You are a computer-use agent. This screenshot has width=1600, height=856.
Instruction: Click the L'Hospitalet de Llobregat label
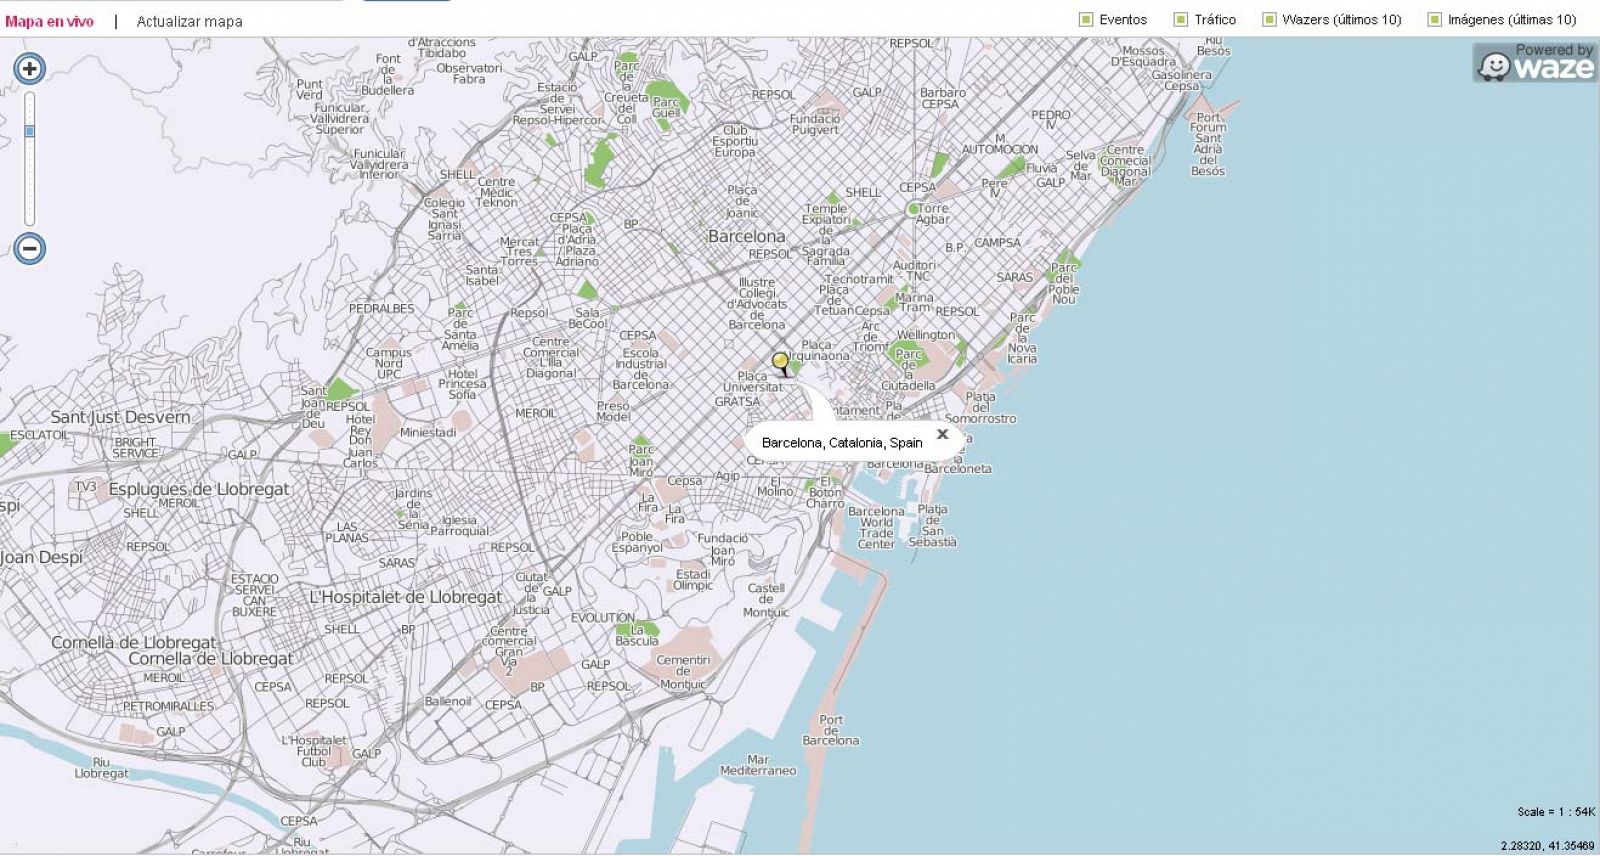coord(406,597)
